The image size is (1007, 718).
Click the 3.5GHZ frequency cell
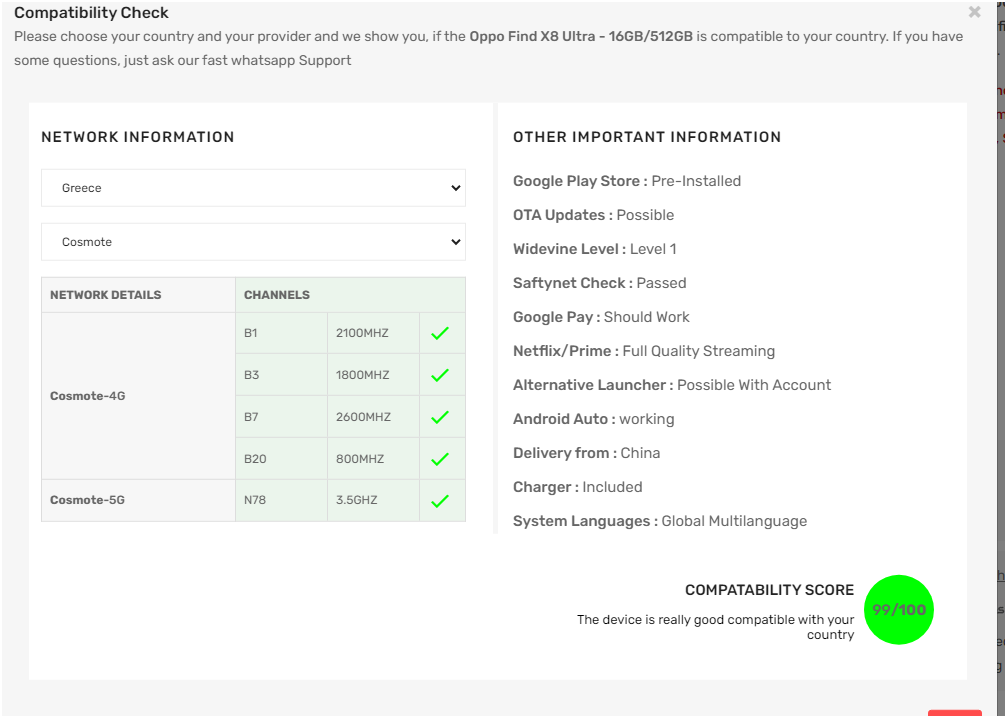373,501
